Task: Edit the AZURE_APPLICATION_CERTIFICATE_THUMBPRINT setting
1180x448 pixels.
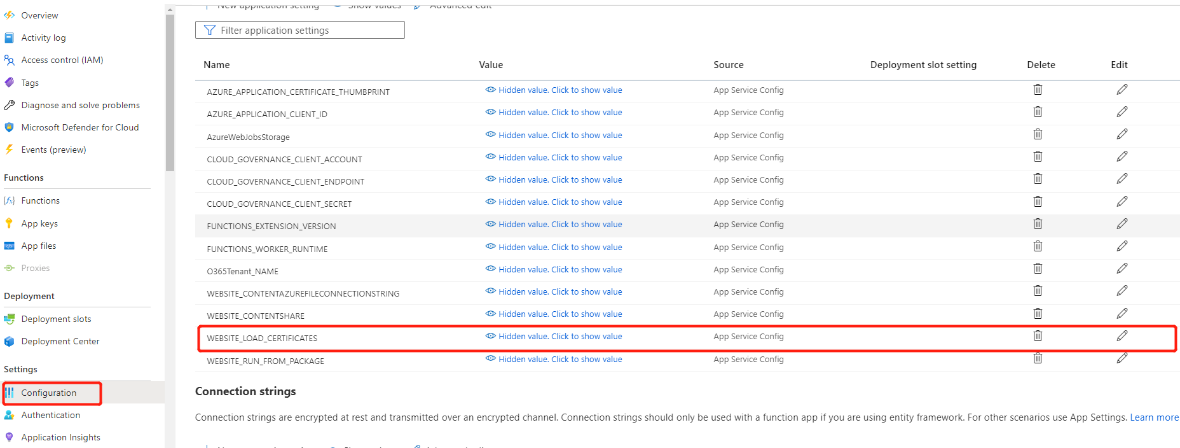Action: click(x=1122, y=90)
